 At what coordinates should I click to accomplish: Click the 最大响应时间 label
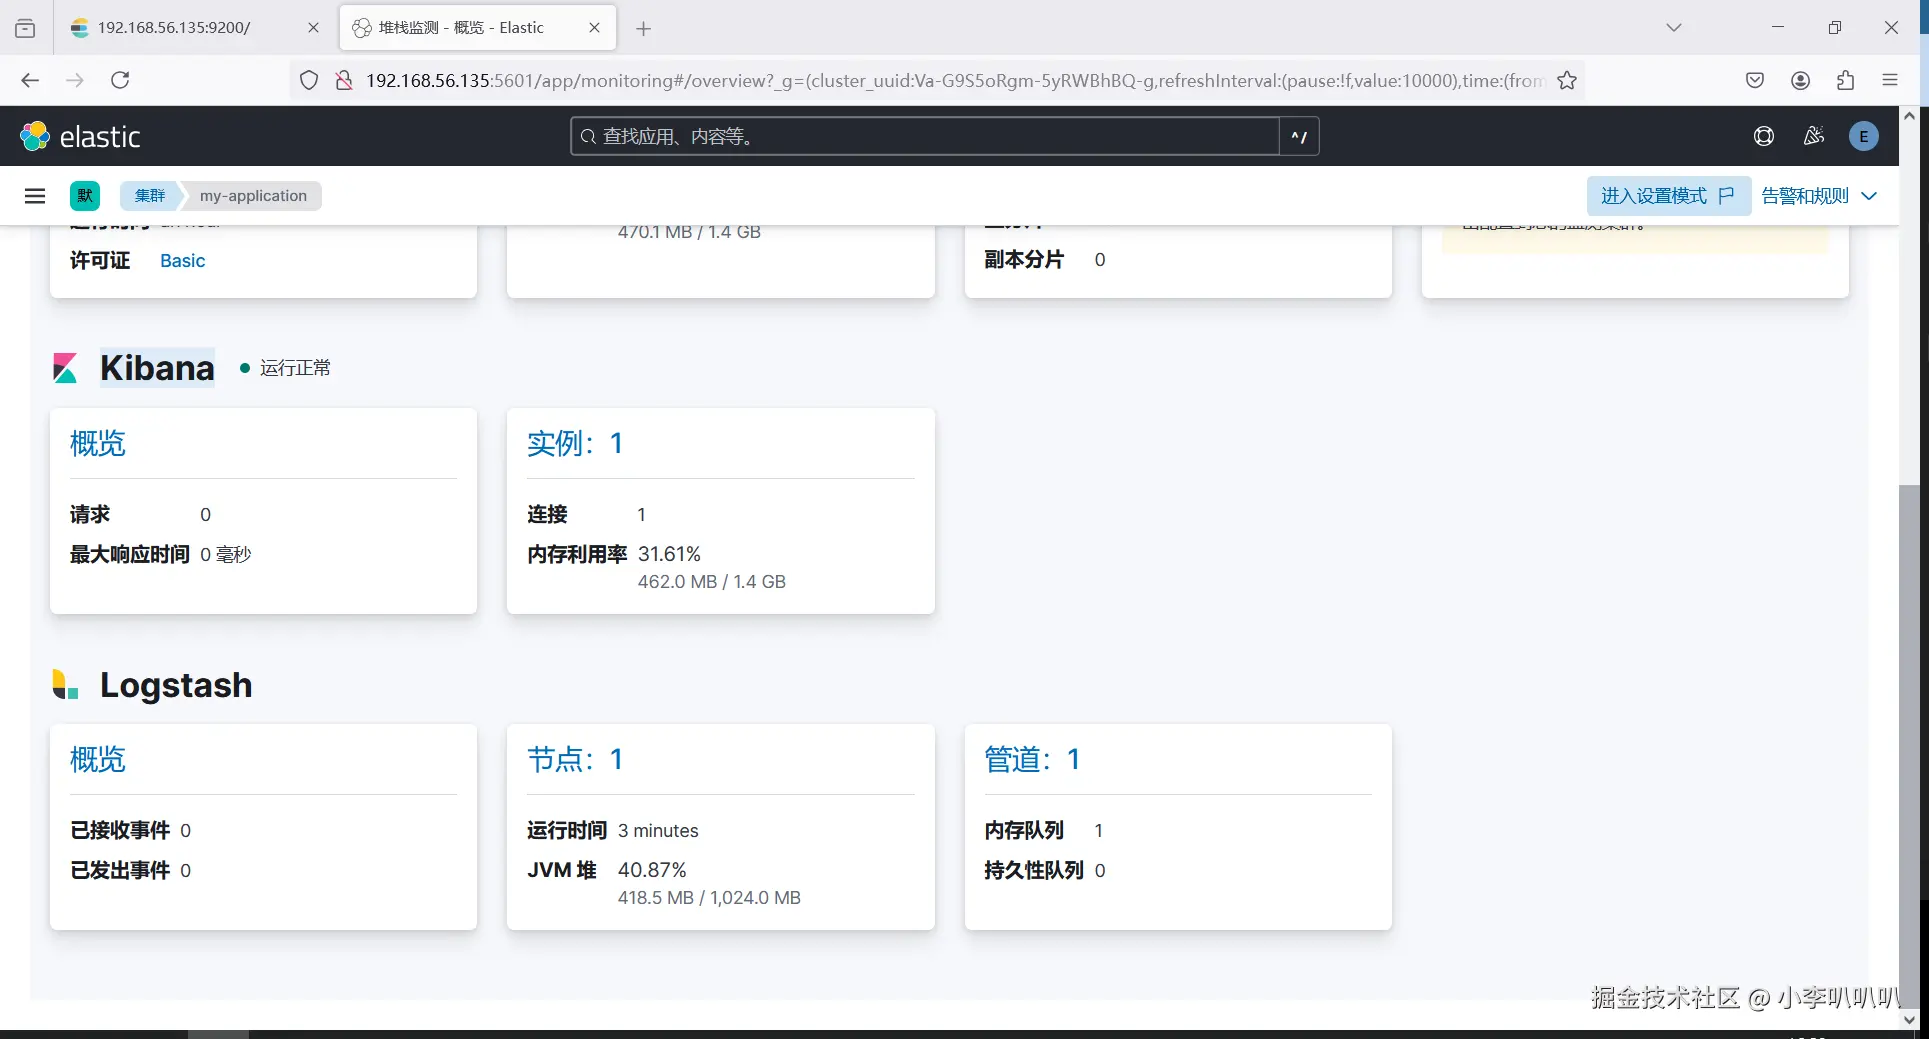pyautogui.click(x=130, y=554)
